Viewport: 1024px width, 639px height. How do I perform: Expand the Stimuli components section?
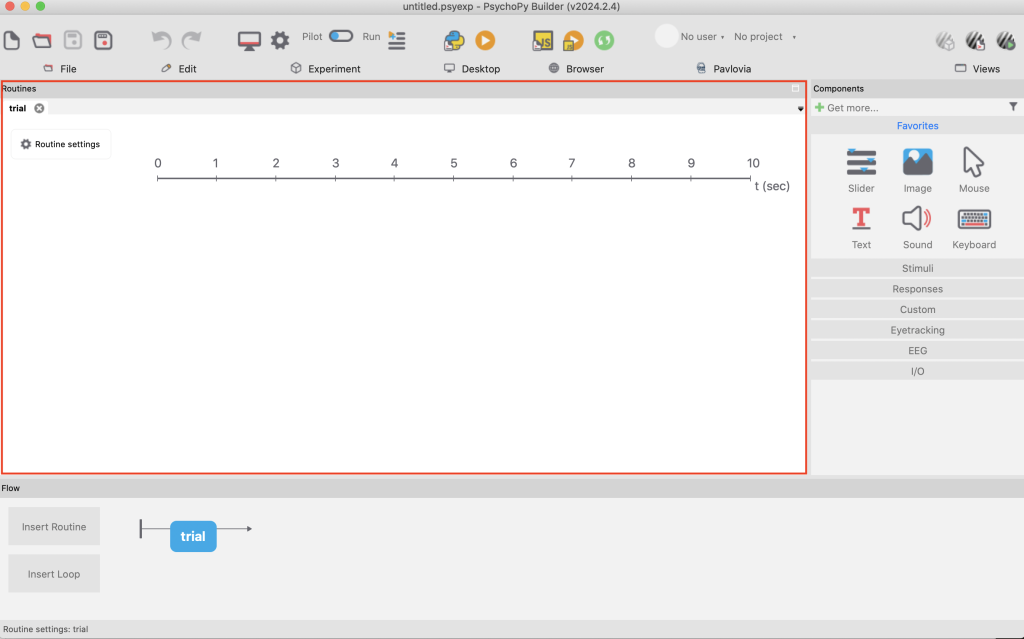pos(917,268)
